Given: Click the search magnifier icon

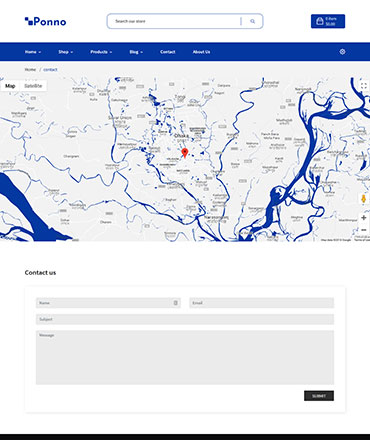Looking at the screenshot, I should pos(253,21).
